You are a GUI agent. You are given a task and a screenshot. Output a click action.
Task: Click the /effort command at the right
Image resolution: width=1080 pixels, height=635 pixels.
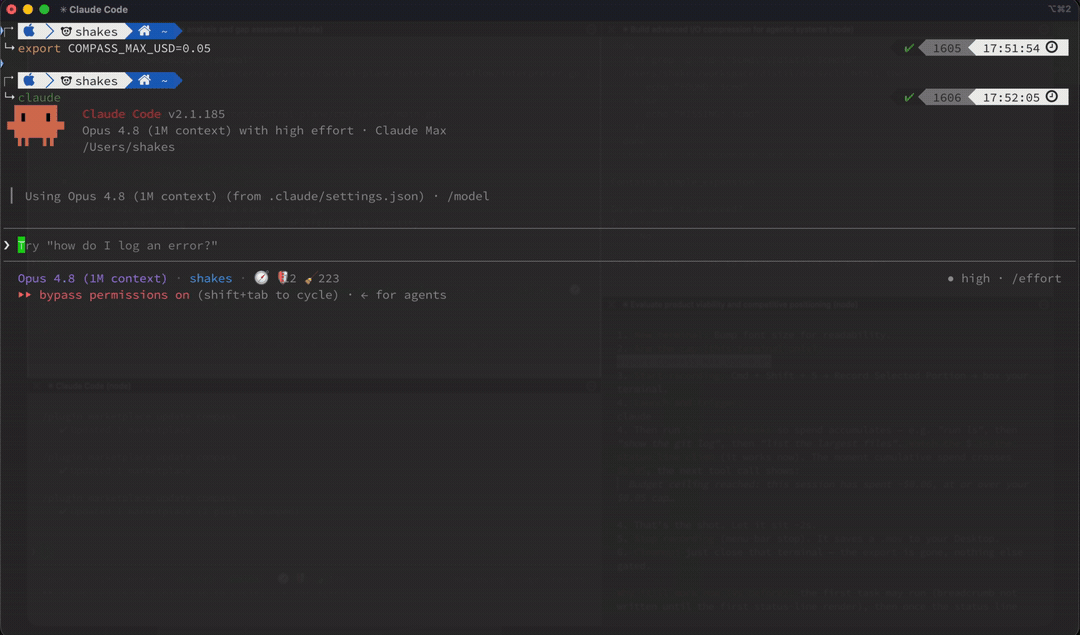tap(1036, 278)
